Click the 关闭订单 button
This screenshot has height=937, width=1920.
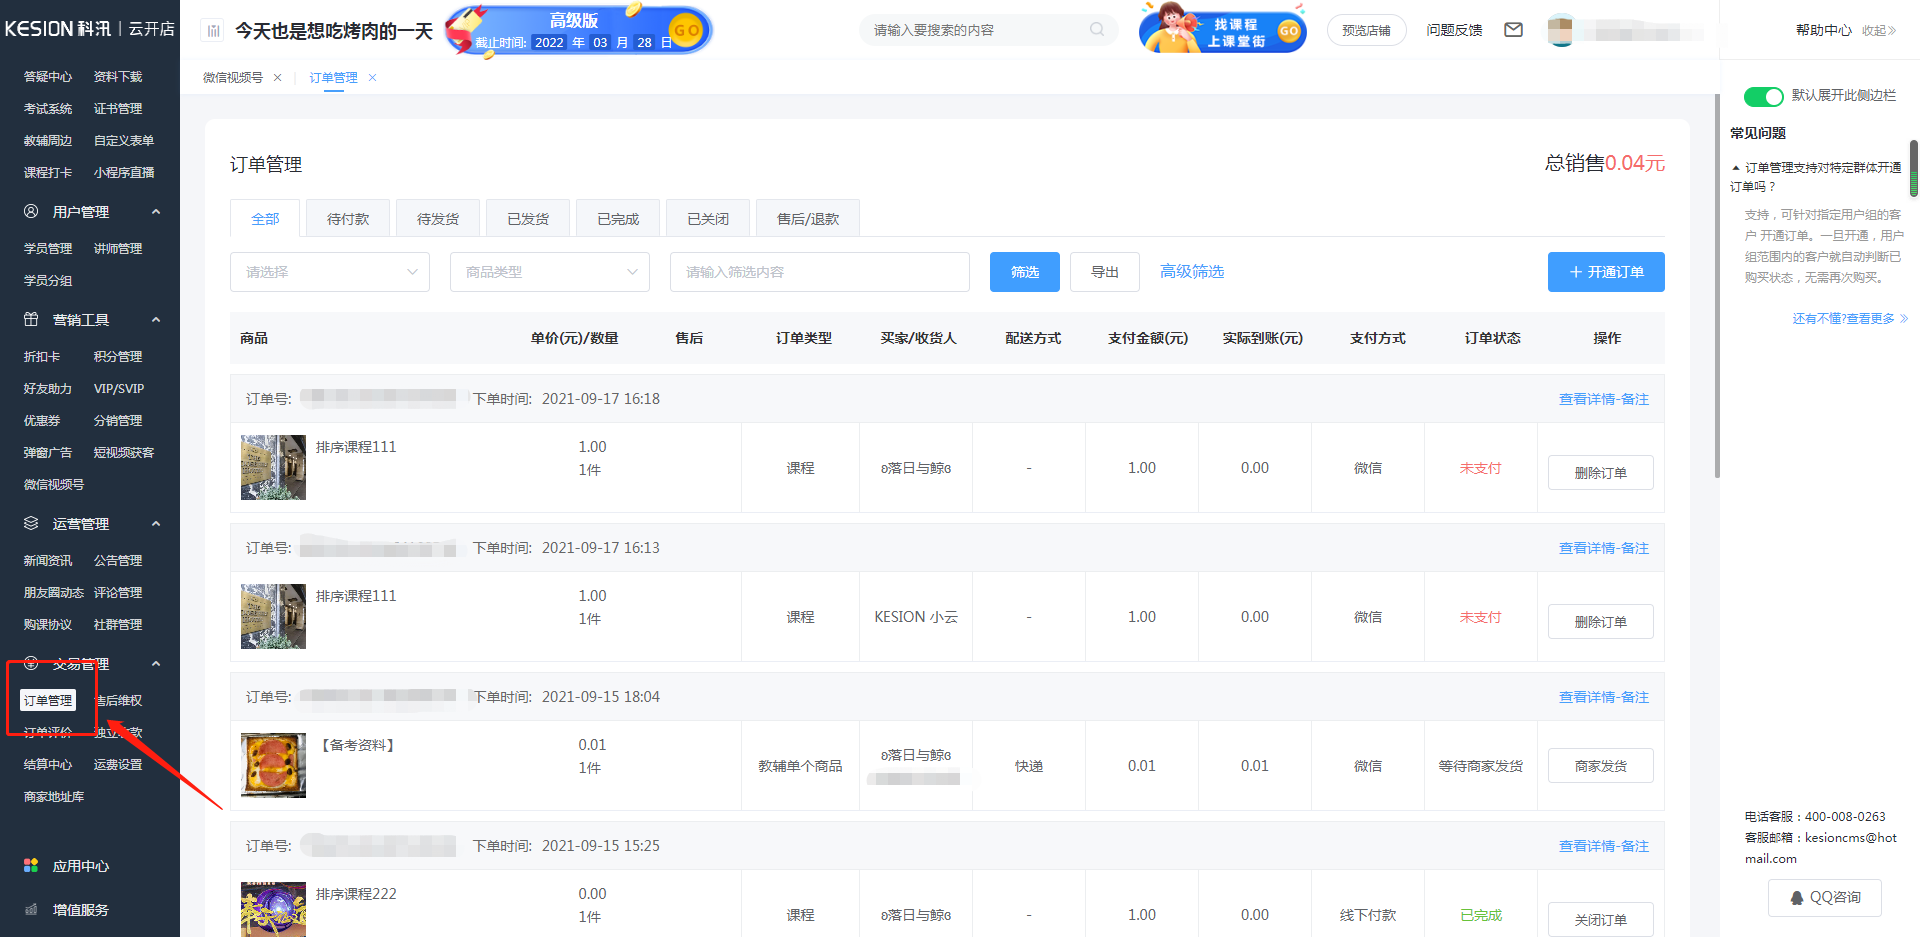pos(1600,919)
